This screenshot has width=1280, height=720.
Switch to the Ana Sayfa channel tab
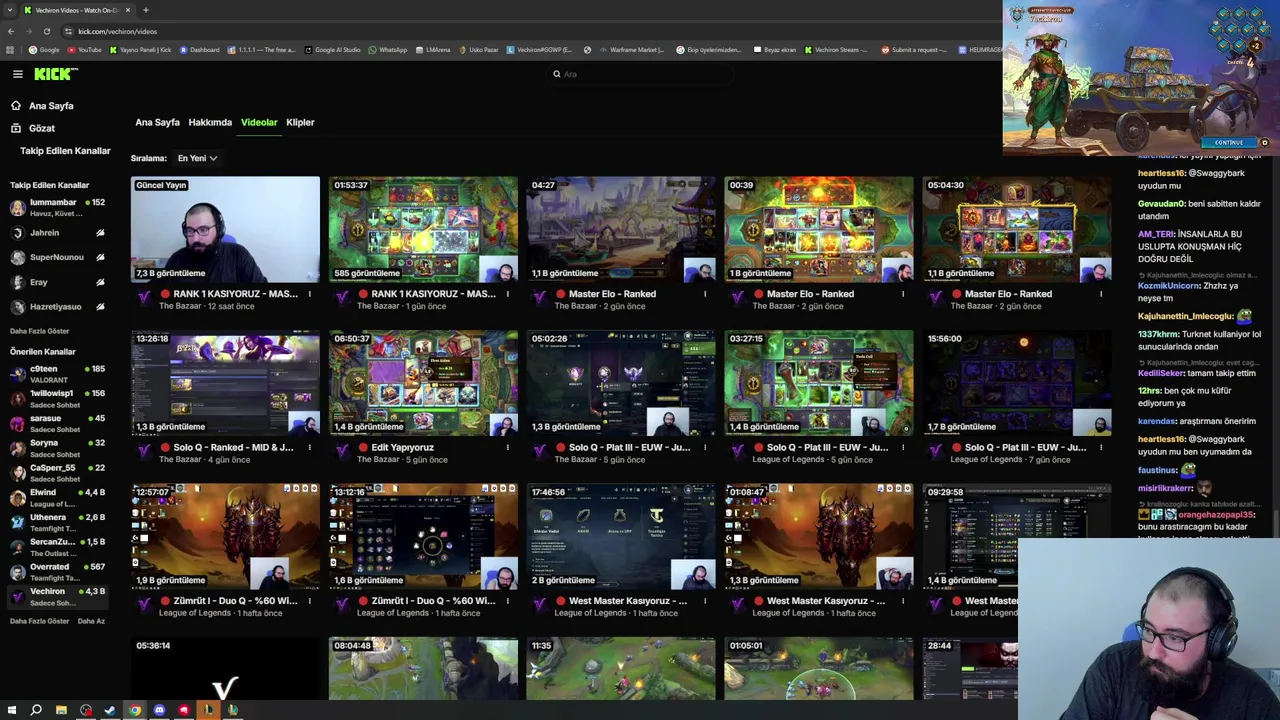pos(157,122)
